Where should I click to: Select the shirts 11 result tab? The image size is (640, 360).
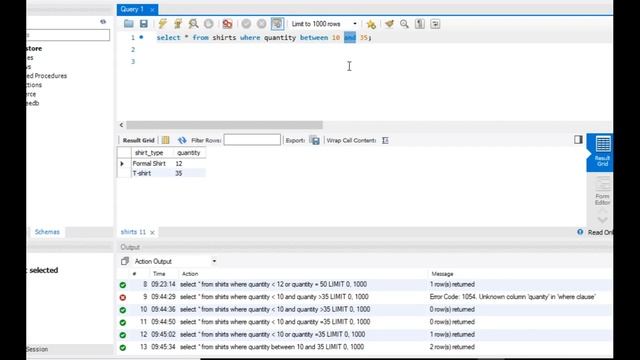(x=133, y=232)
